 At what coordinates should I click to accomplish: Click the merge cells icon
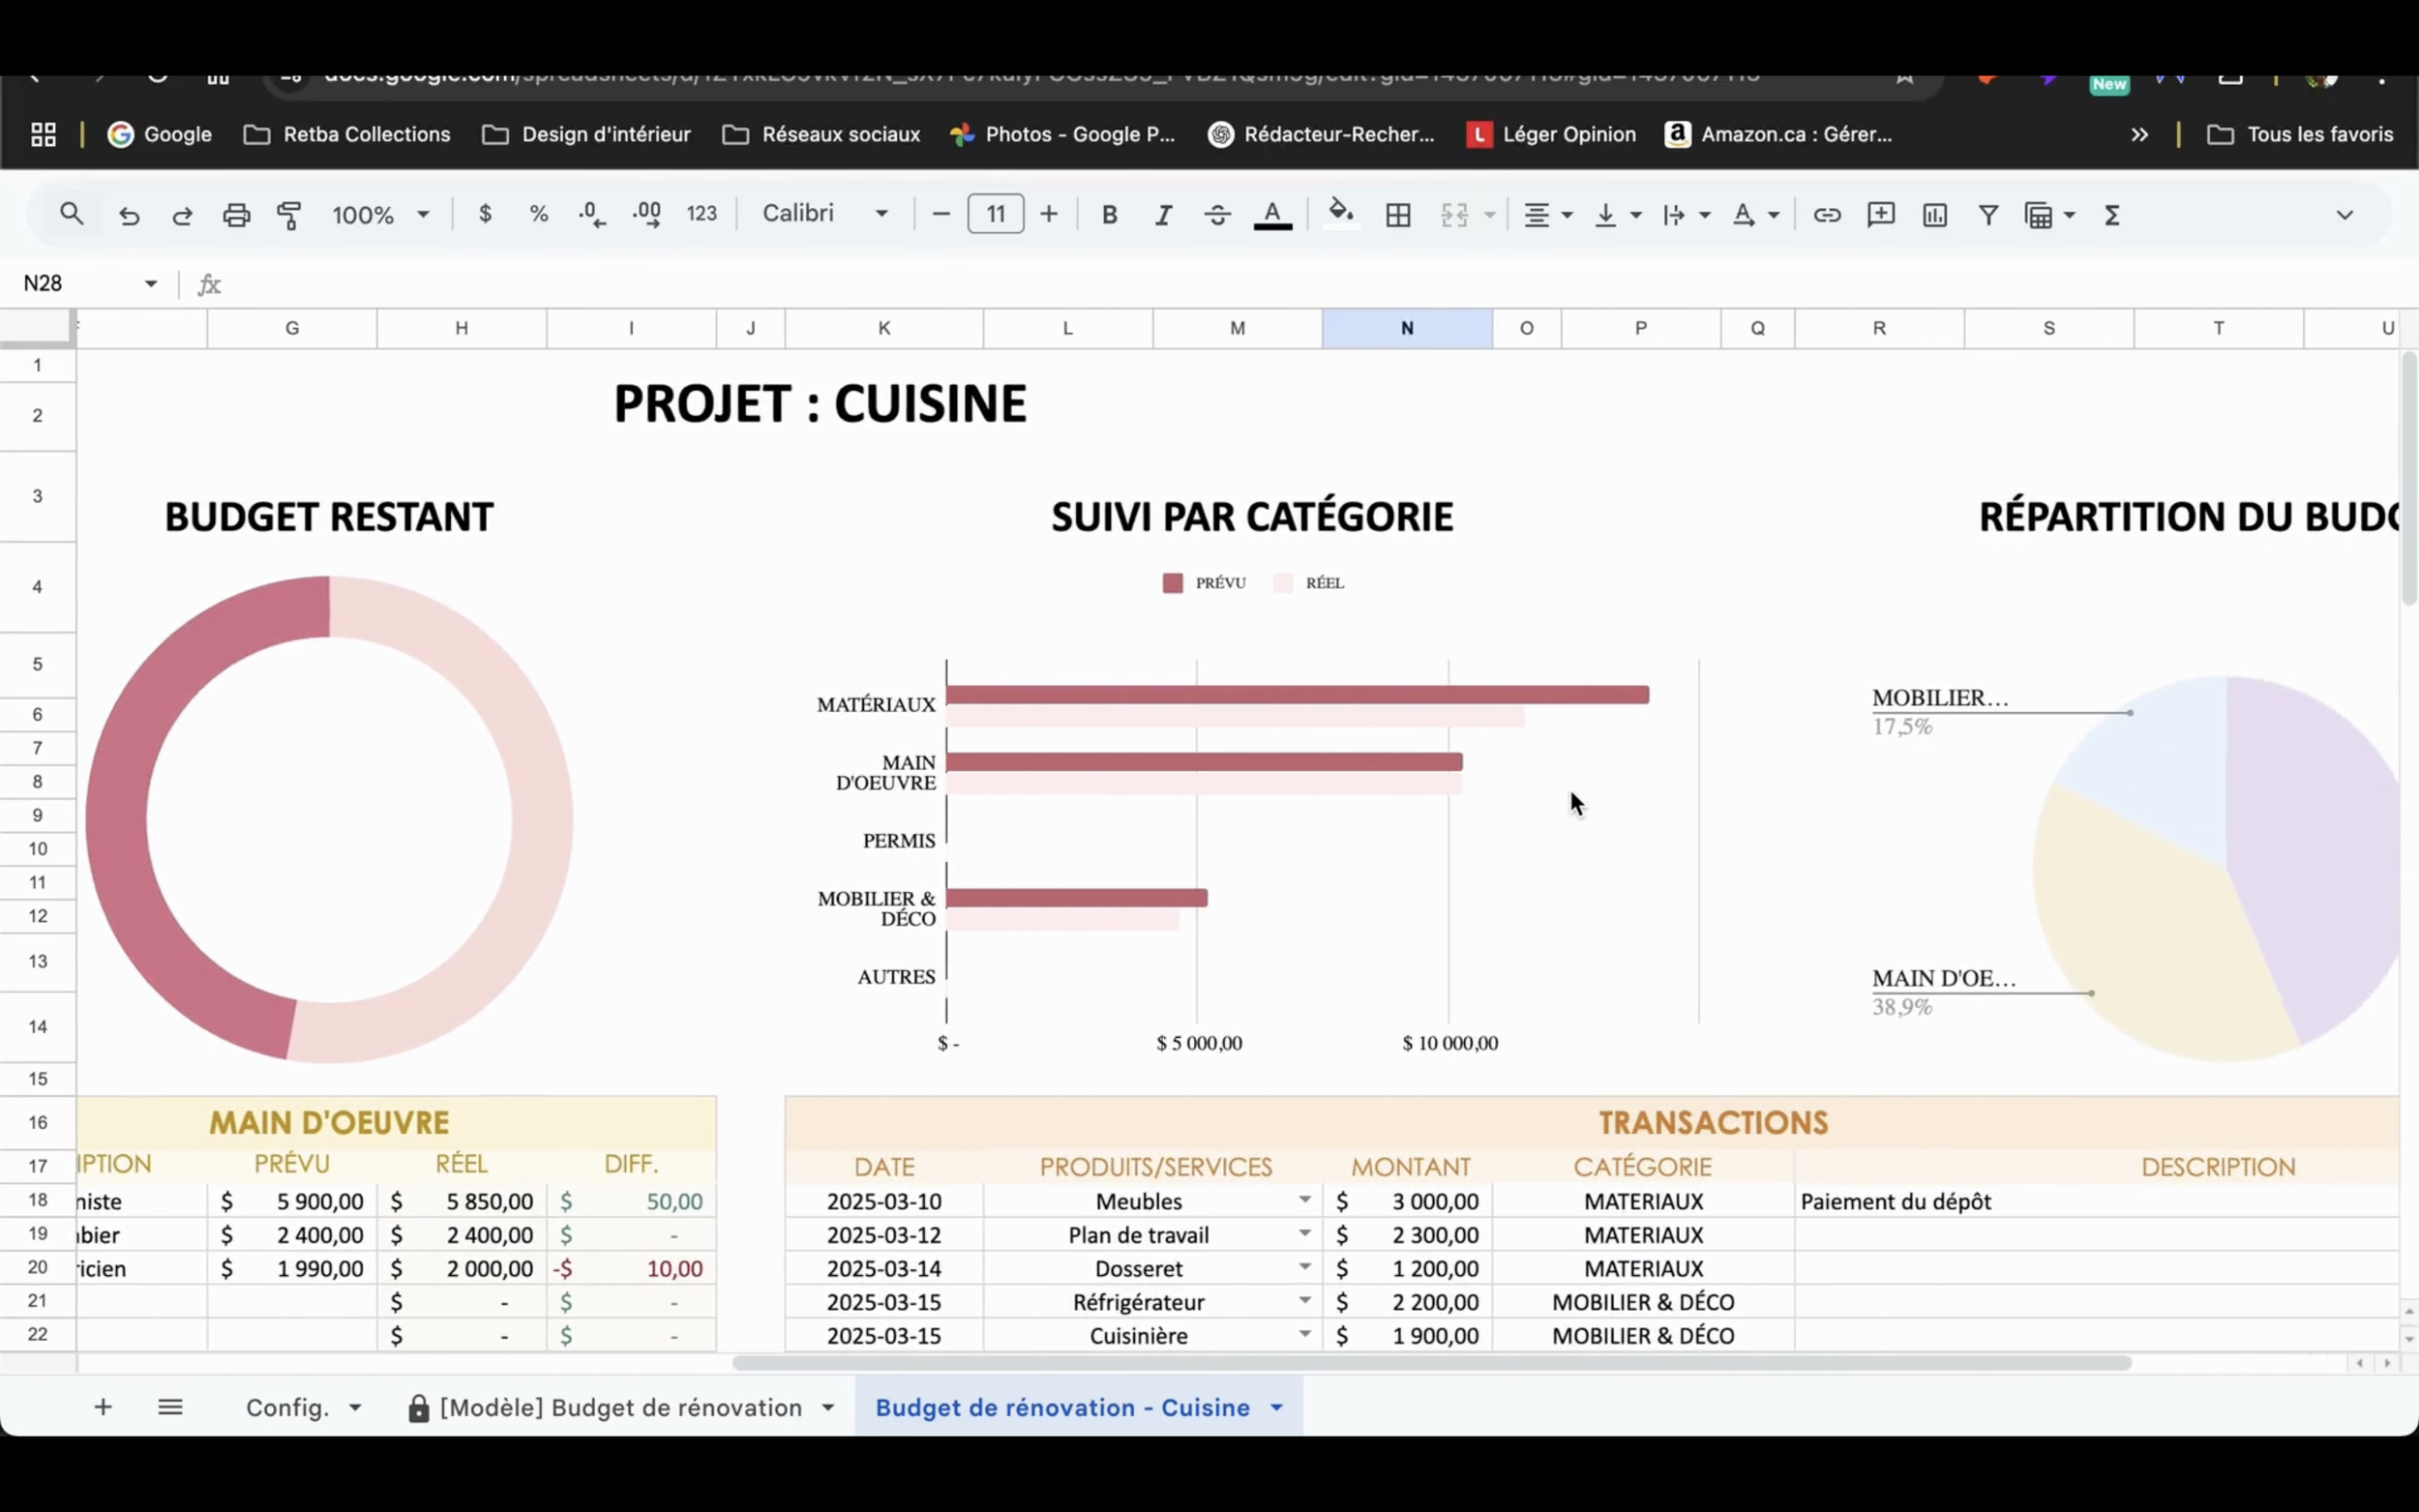[x=1454, y=215]
